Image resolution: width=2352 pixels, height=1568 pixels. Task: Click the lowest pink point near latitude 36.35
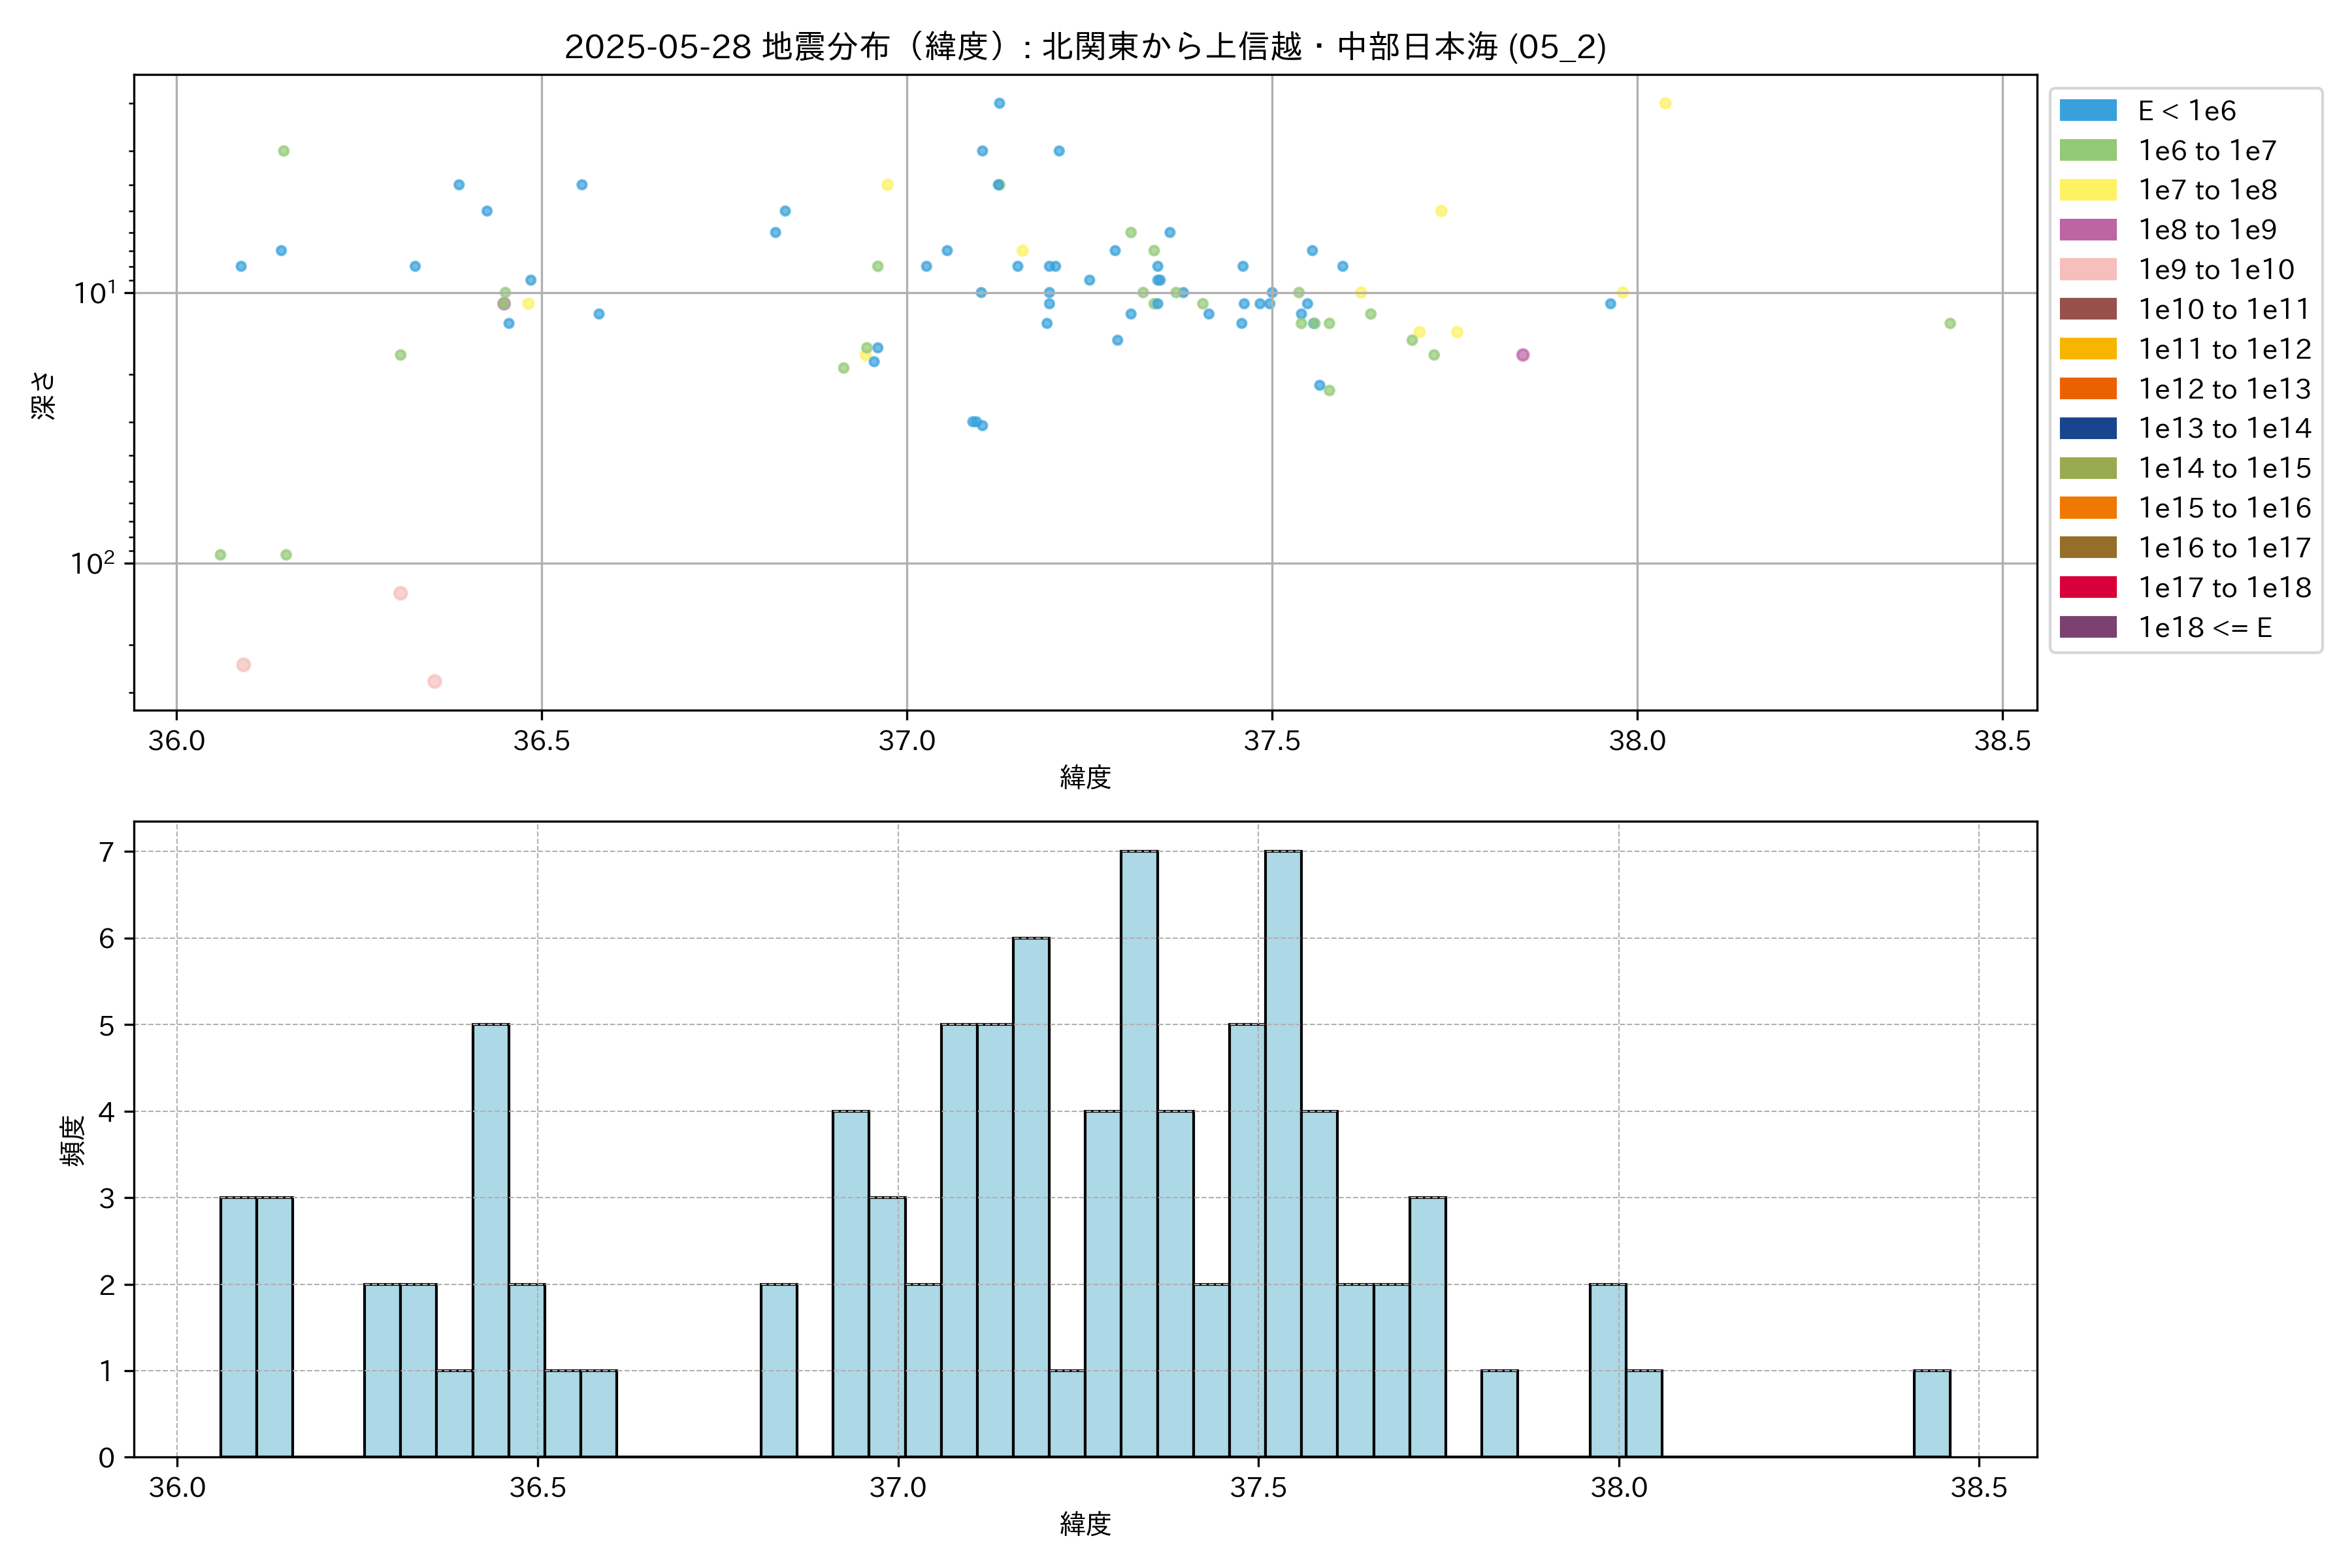pyautogui.click(x=434, y=681)
